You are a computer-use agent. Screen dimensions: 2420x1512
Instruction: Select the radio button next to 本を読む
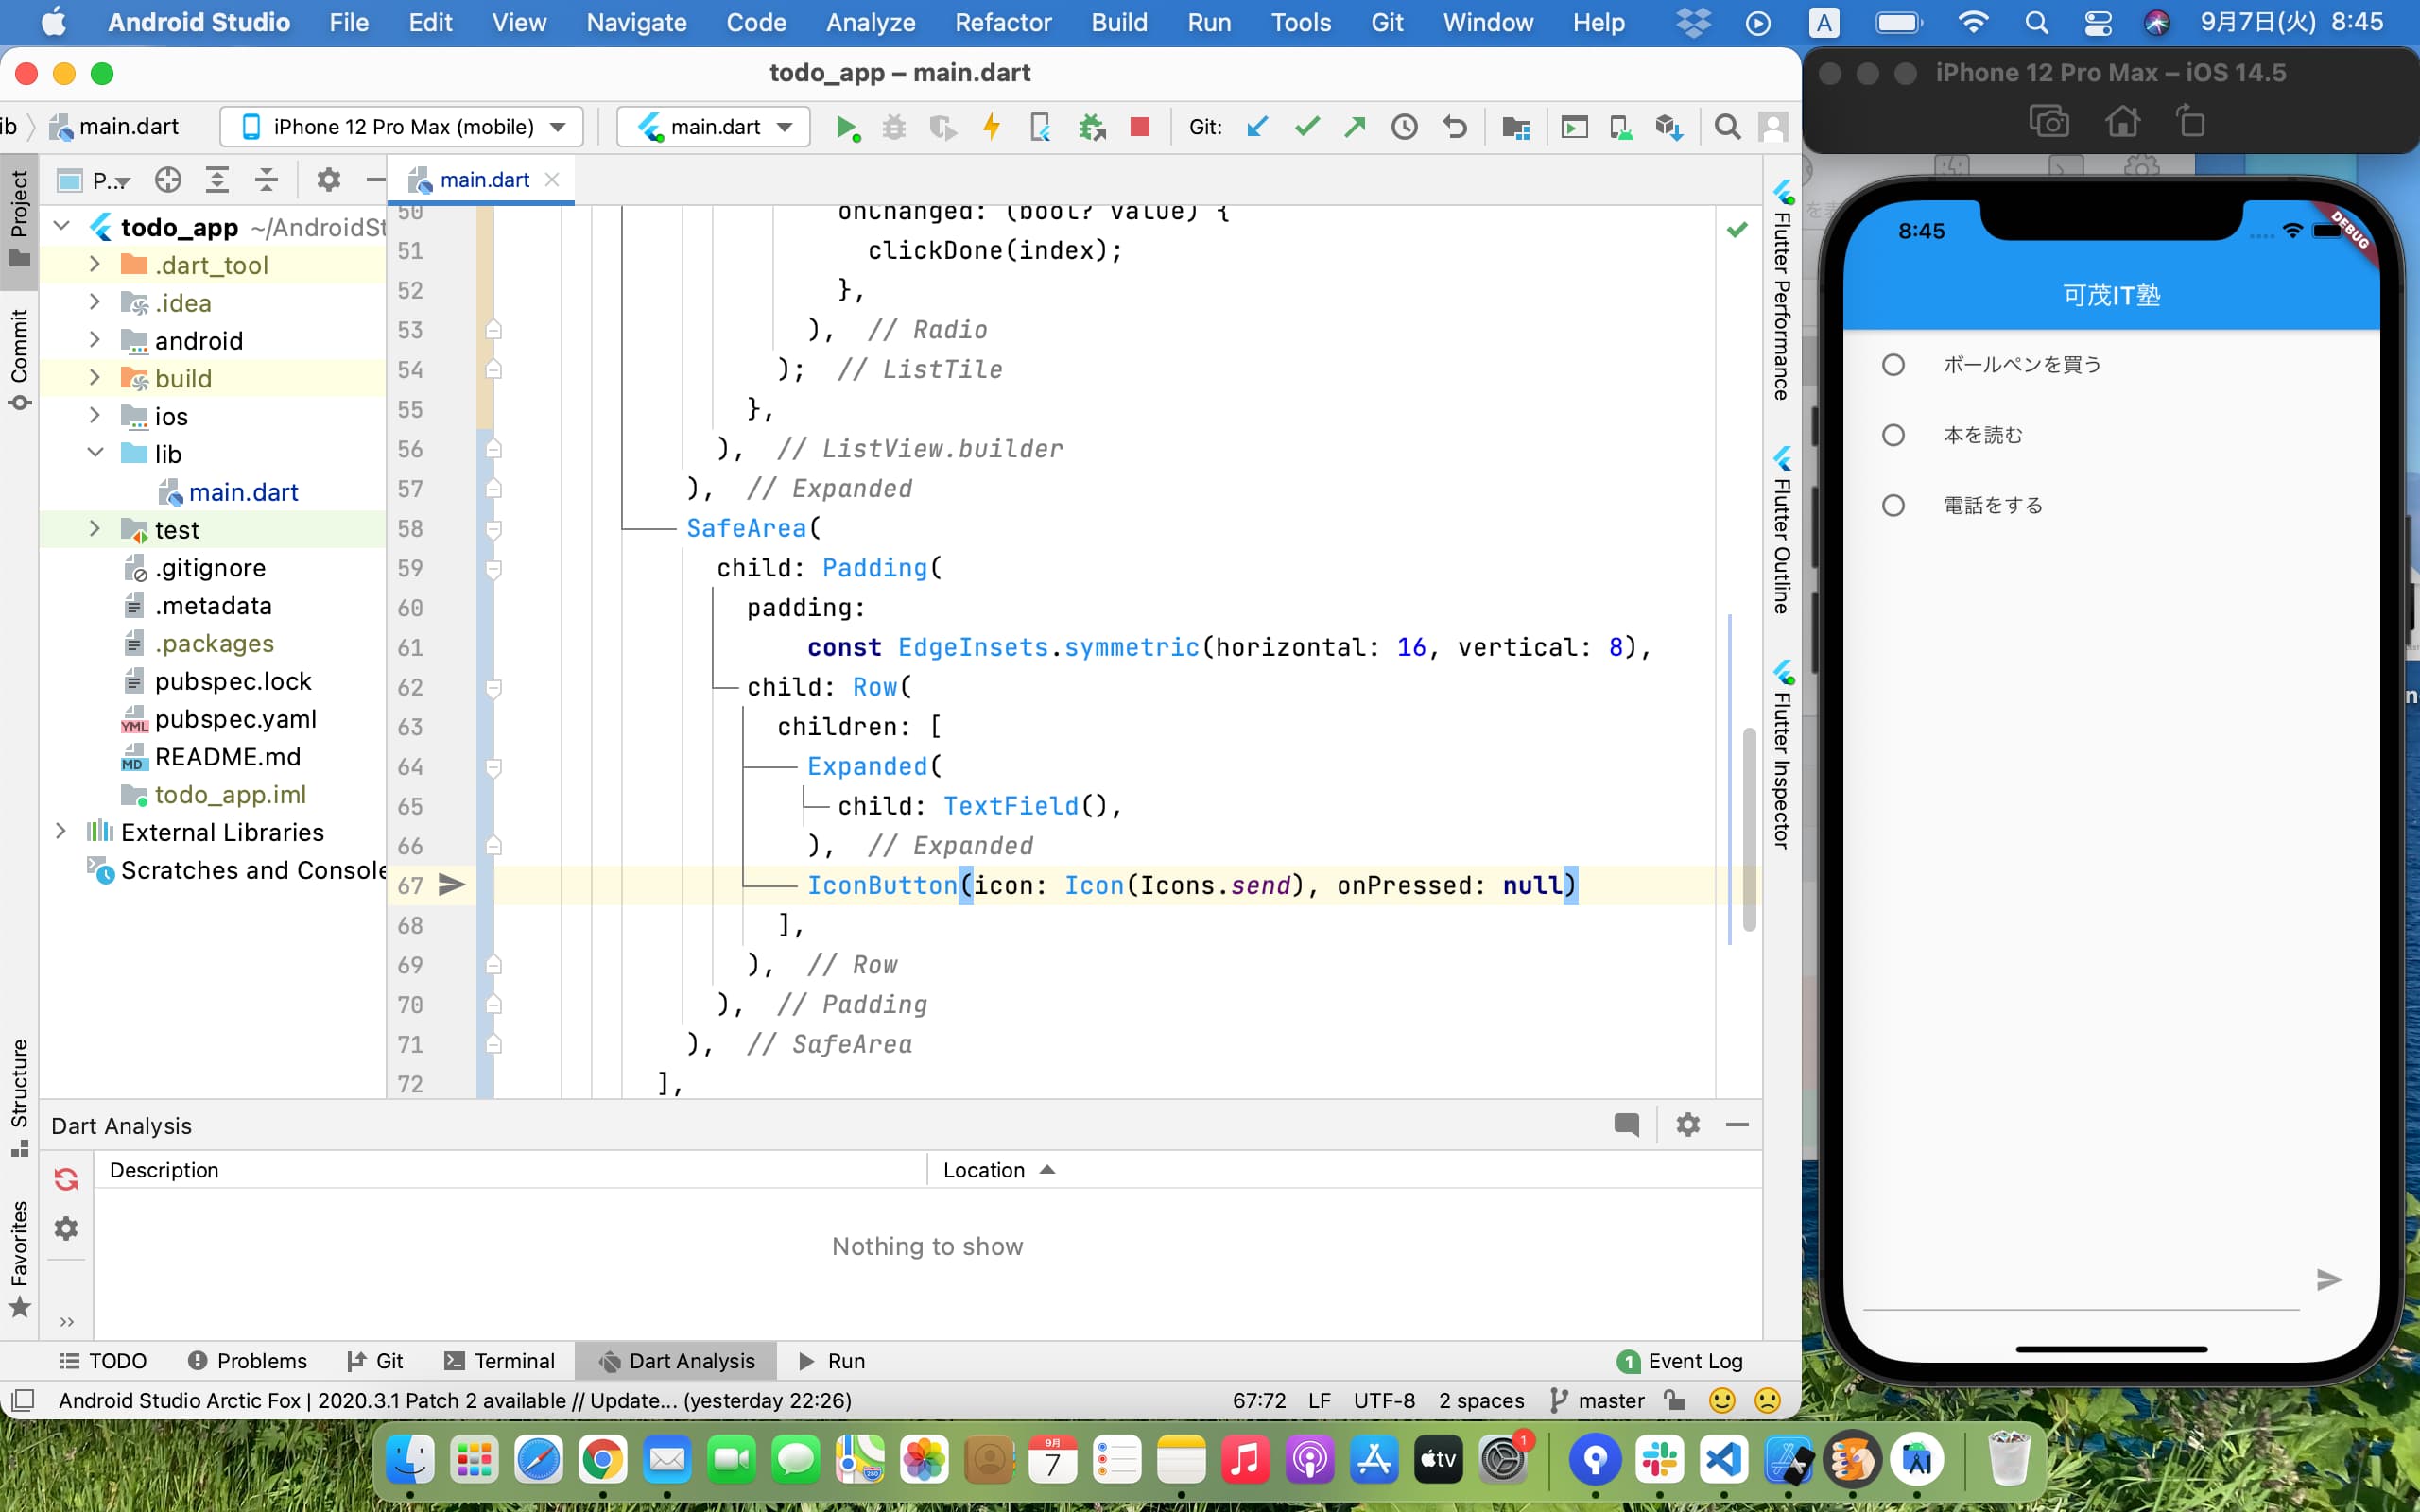pyautogui.click(x=1895, y=434)
